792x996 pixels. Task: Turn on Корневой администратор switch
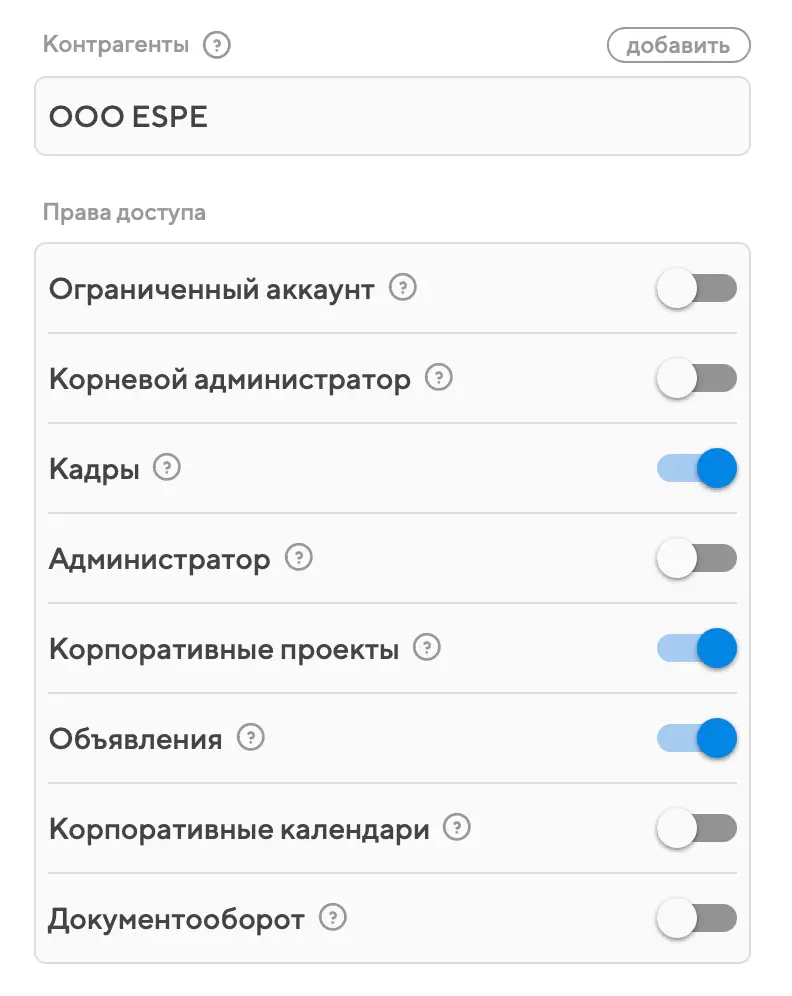click(x=696, y=379)
